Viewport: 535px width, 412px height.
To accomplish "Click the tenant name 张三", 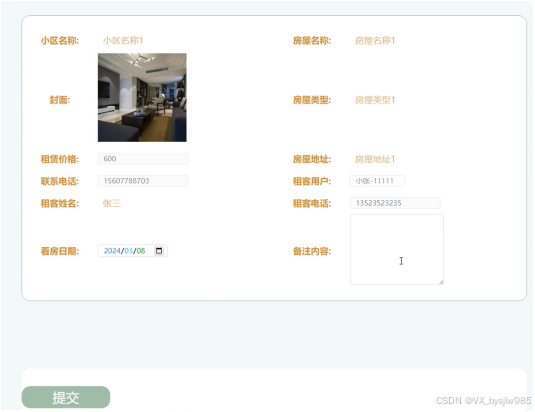I will point(112,203).
